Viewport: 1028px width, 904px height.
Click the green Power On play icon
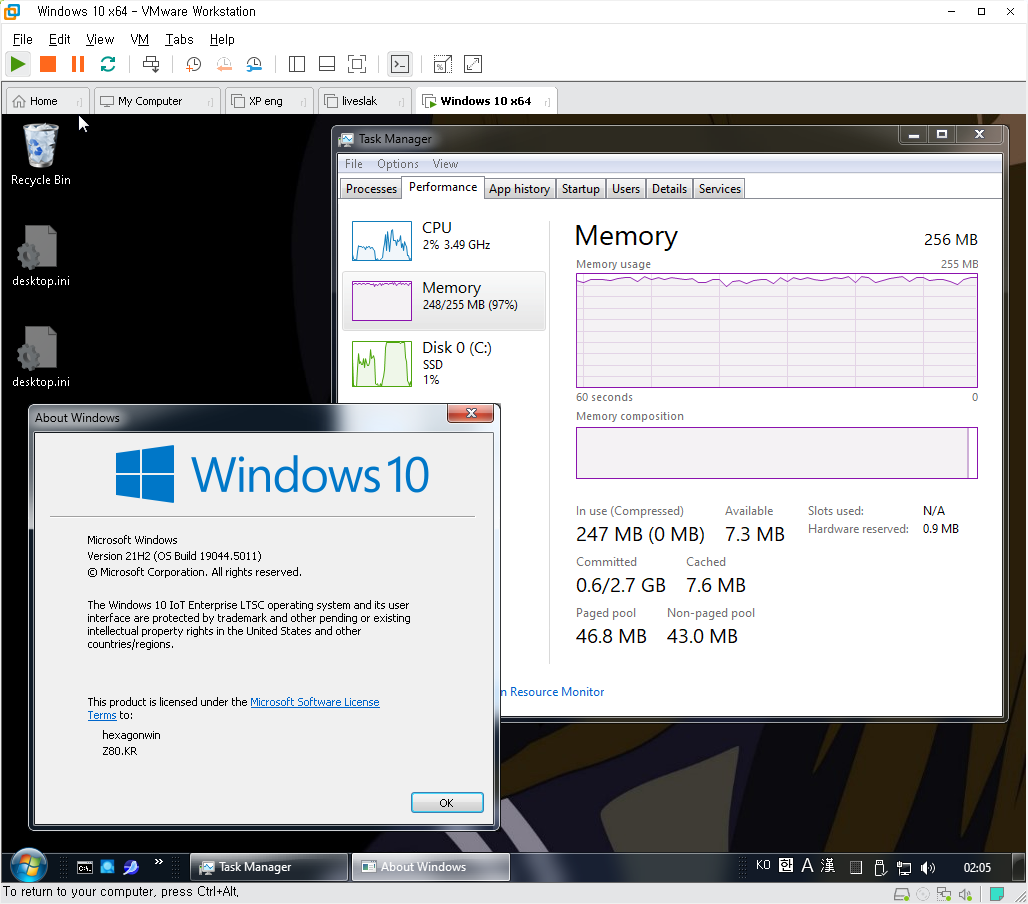18,64
